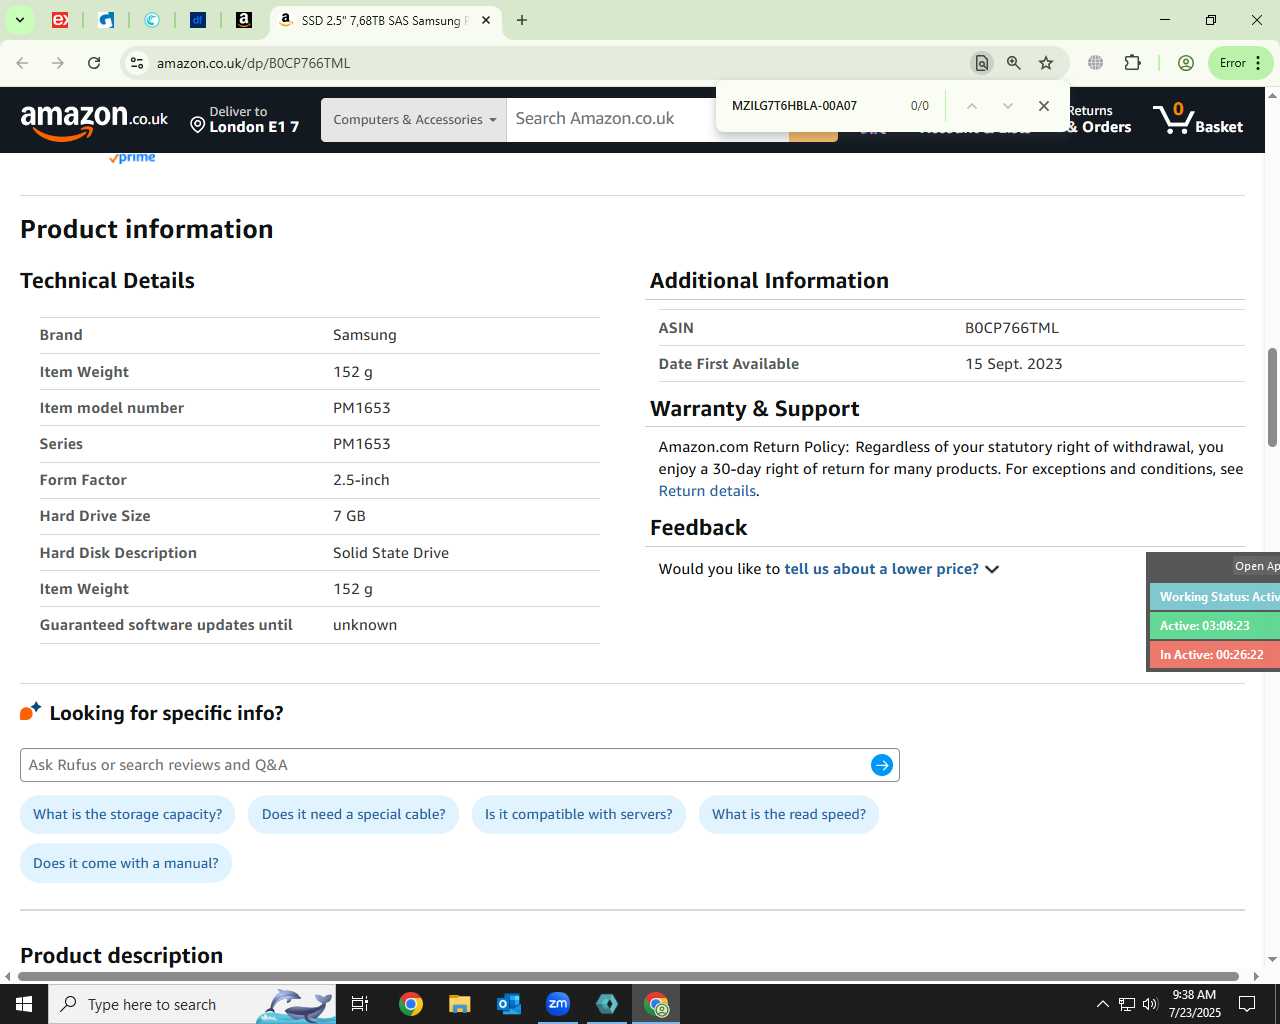Screen dimensions: 1280x1024
Task: Open Computers & Accessories search category dropdown
Action: point(414,120)
